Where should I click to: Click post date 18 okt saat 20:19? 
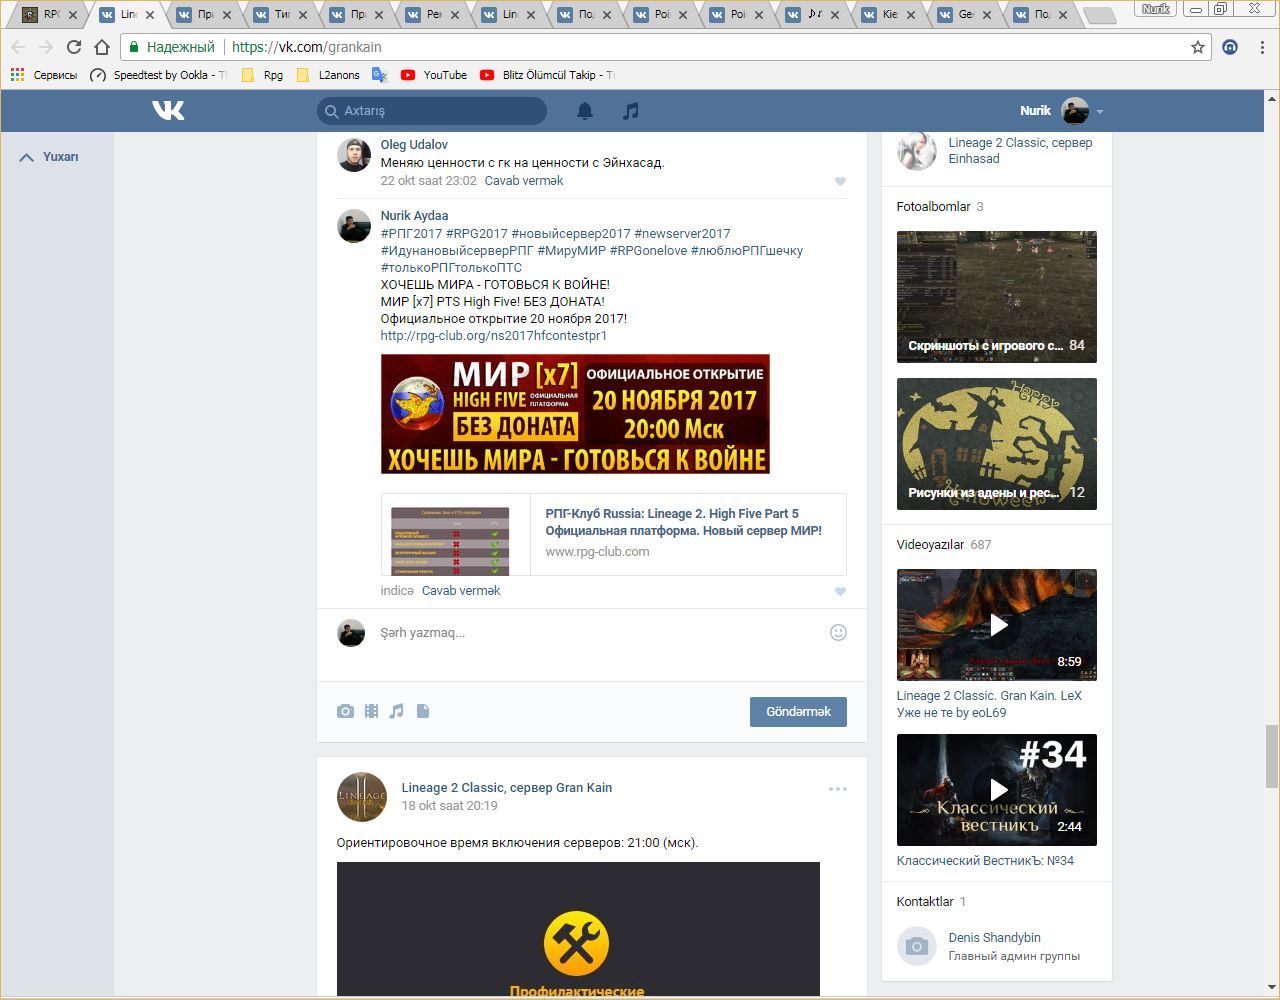coord(449,806)
